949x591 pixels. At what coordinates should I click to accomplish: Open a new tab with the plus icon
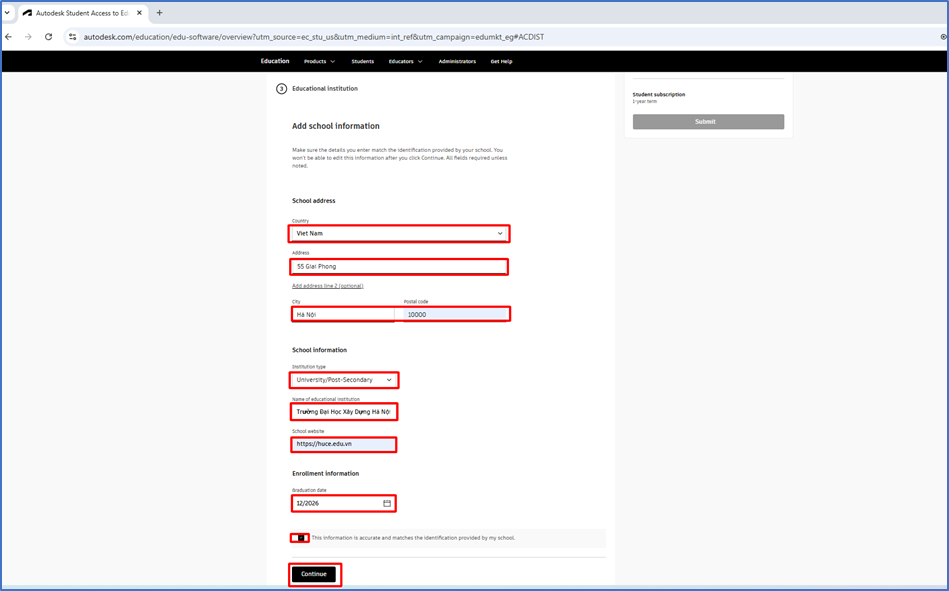click(160, 13)
